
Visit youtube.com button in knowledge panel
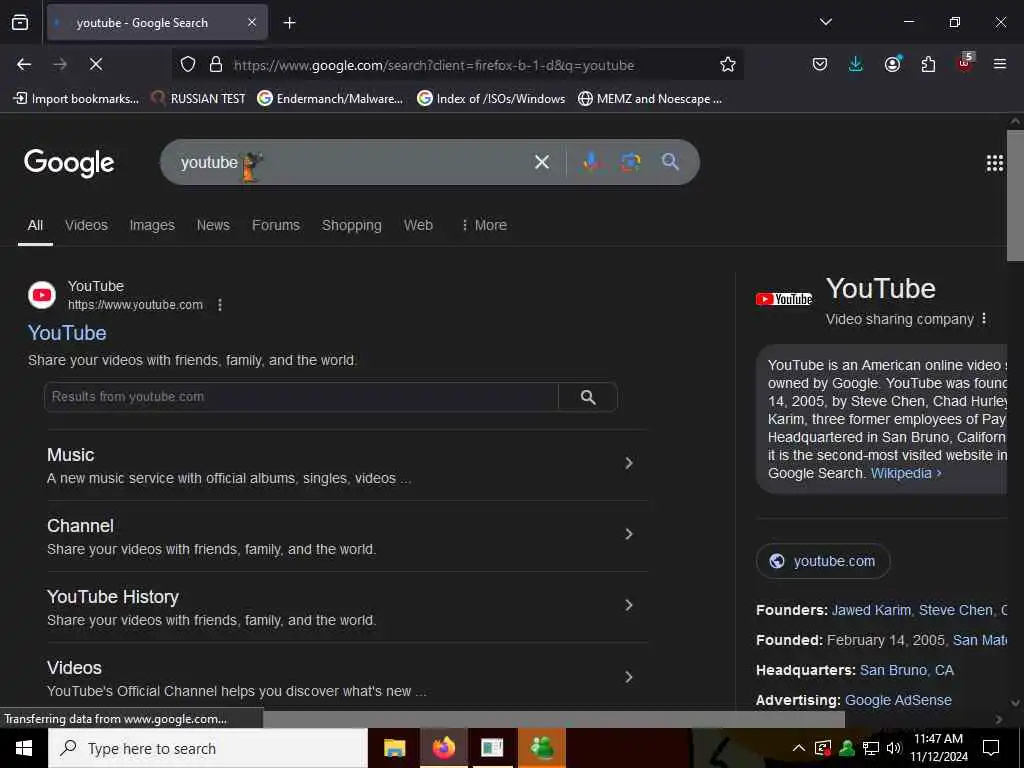823,561
